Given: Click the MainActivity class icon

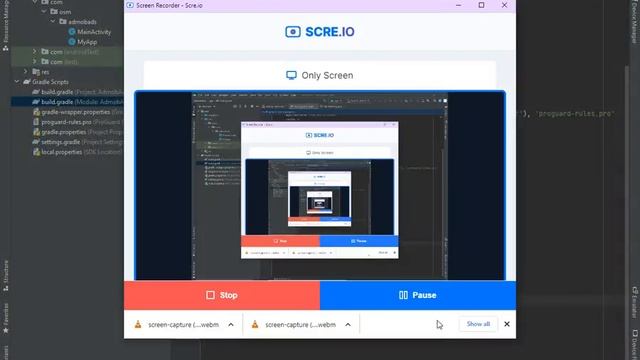Looking at the screenshot, I should (72, 31).
